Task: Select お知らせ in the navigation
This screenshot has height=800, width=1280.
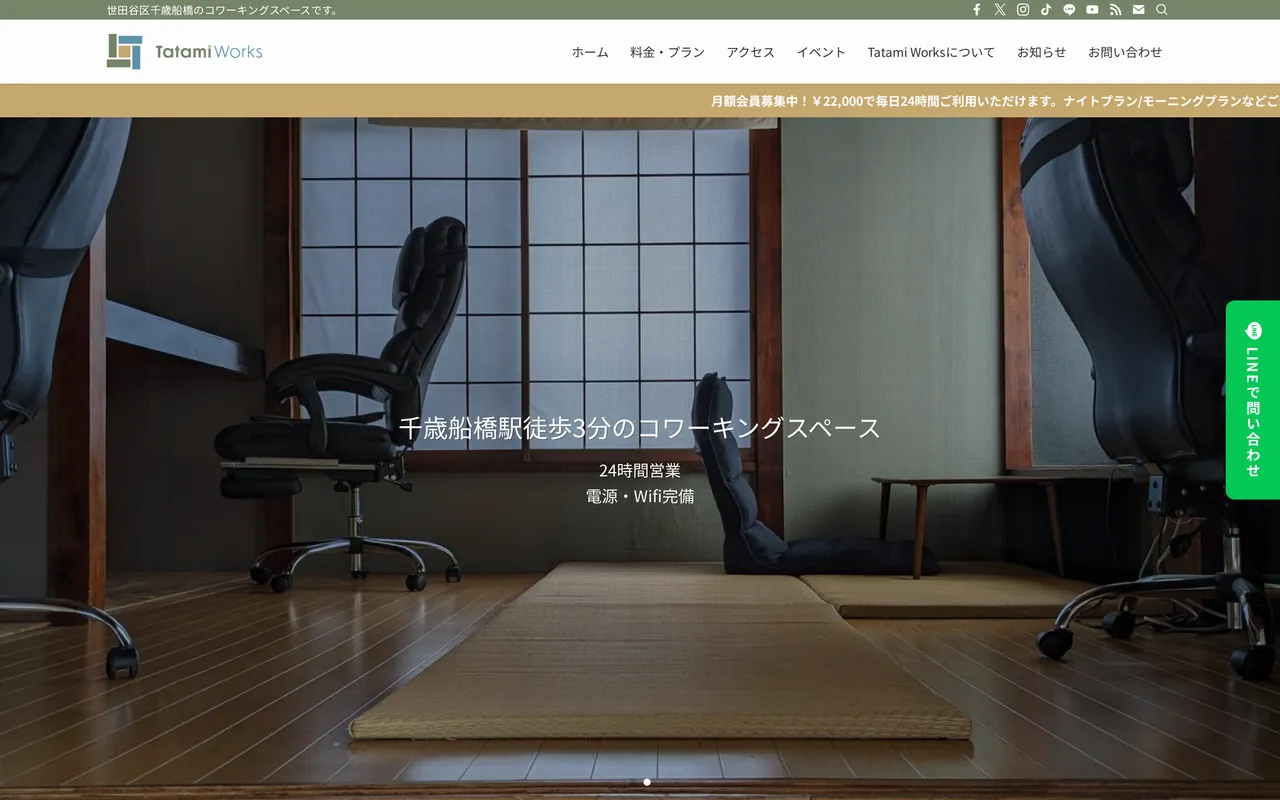Action: click(1041, 52)
